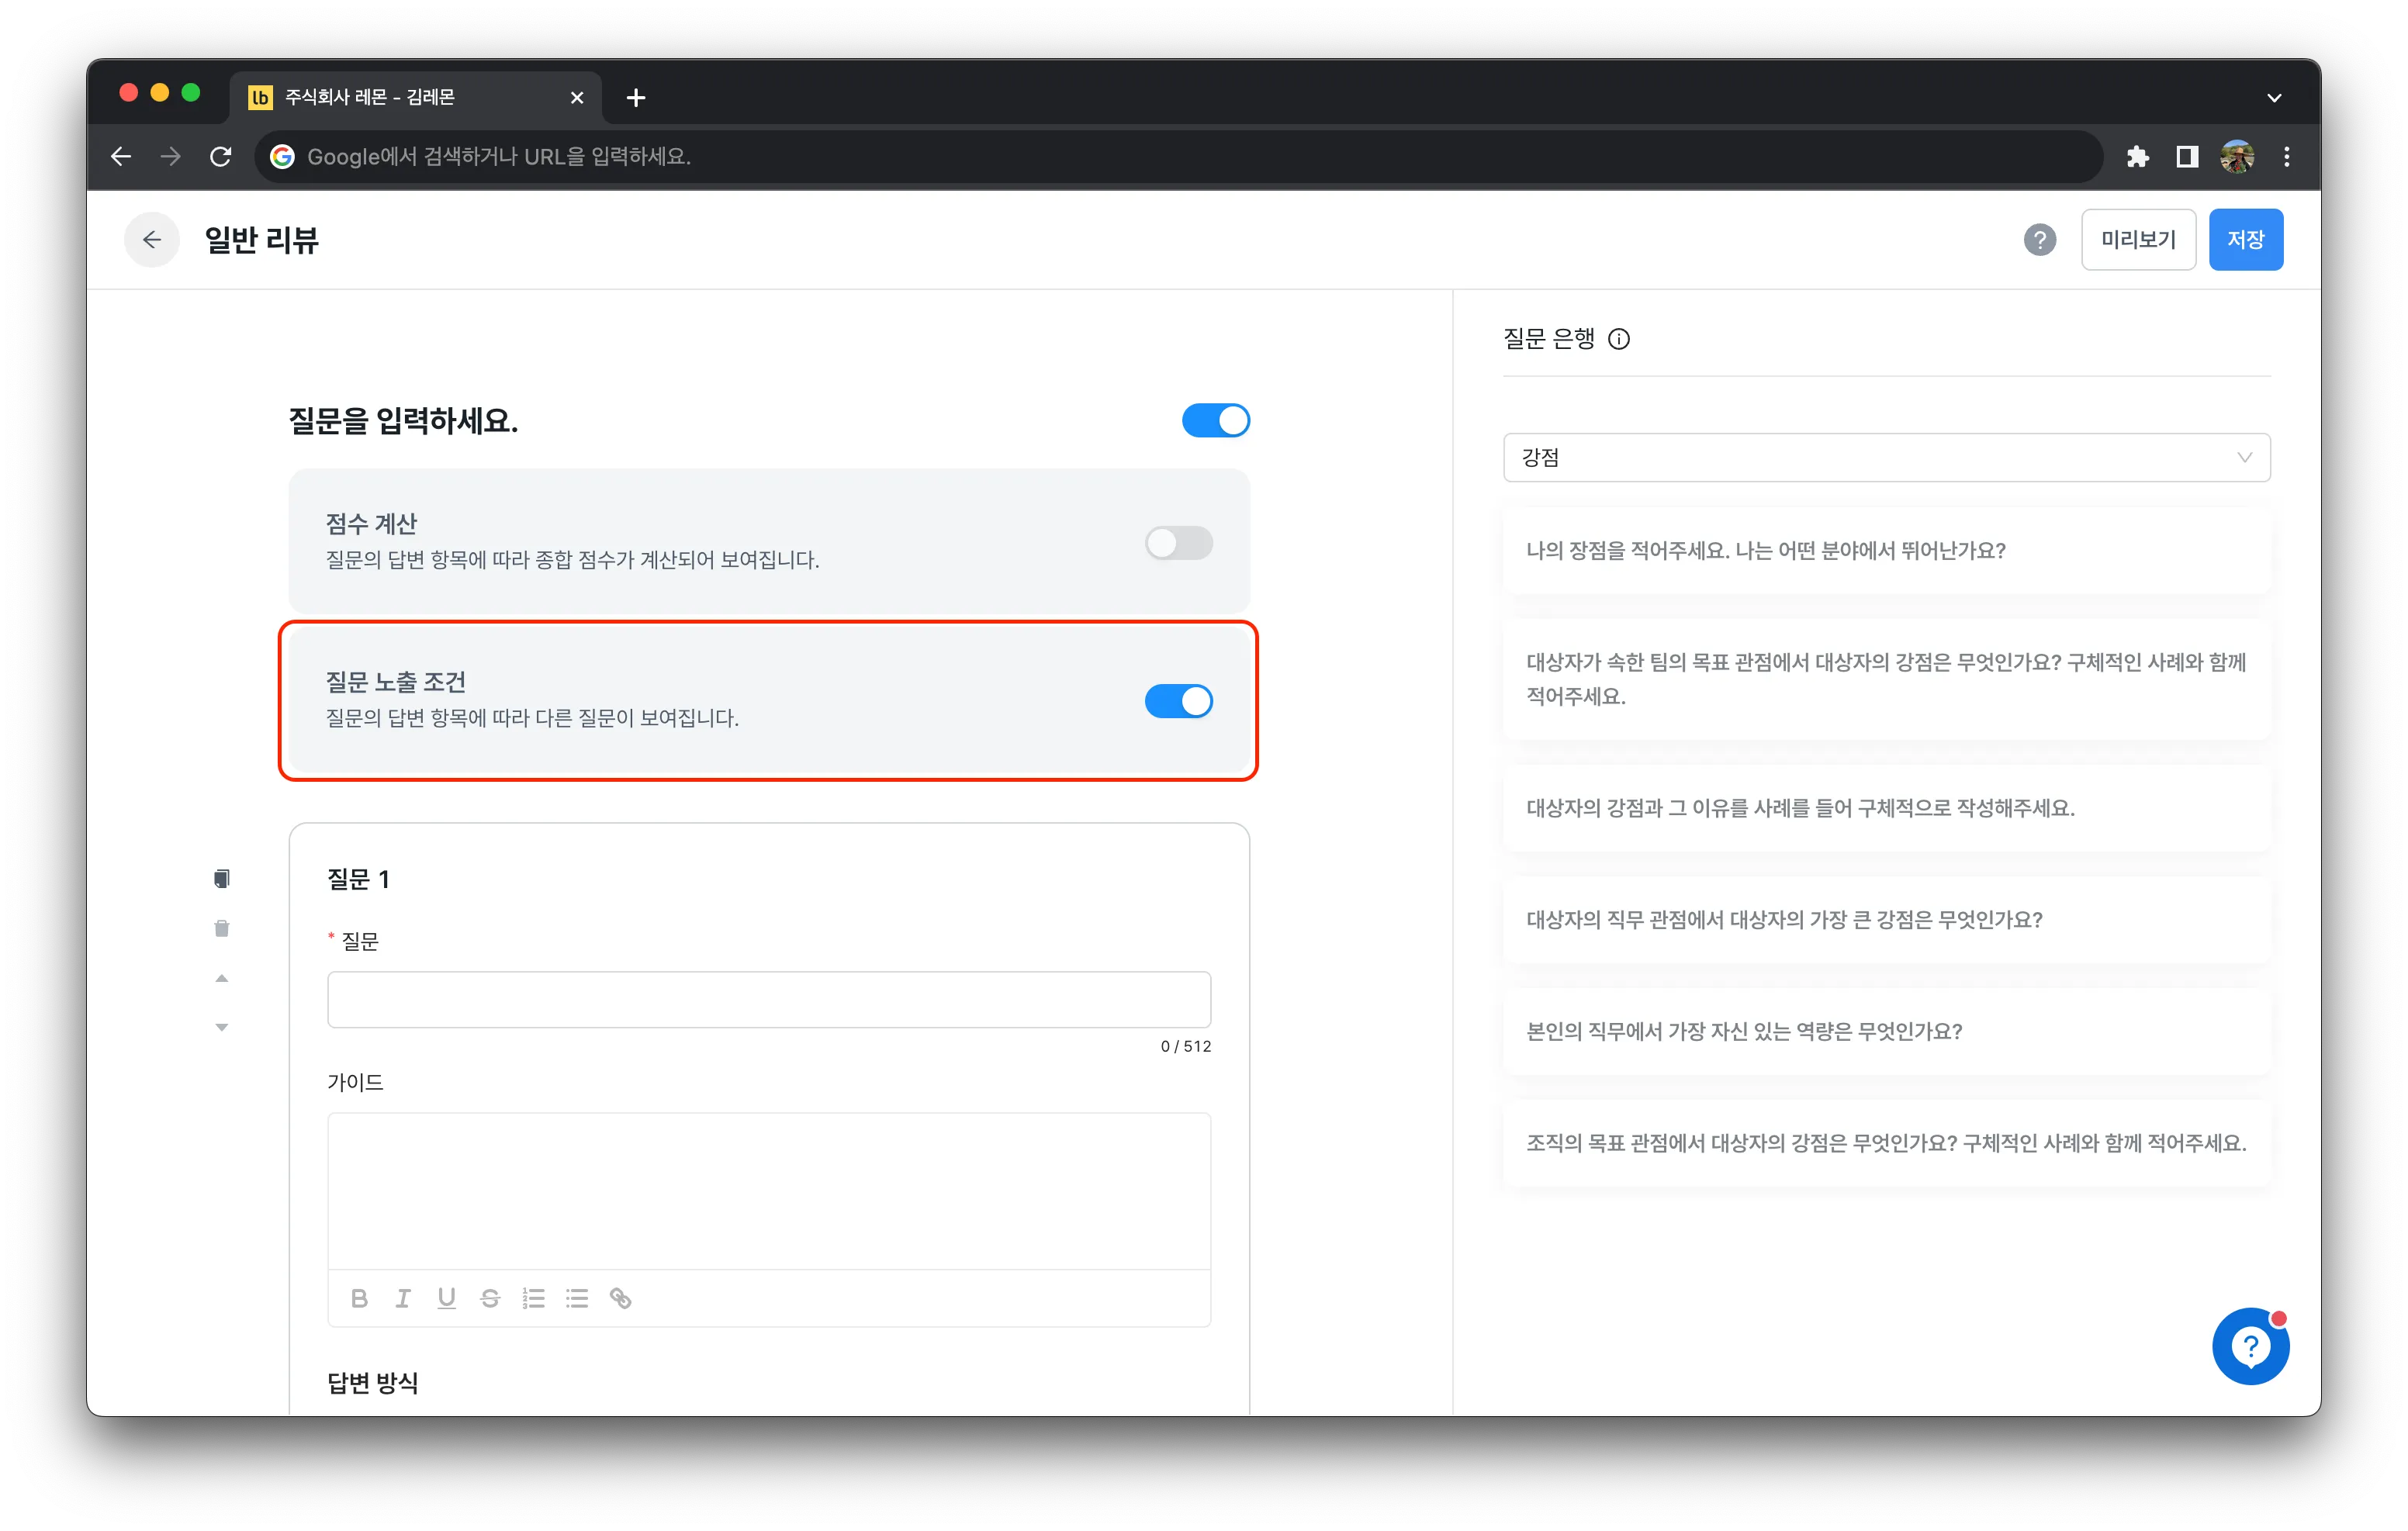The height and width of the screenshot is (1531, 2408).
Task: Select '본인의 직무에서 가장 자신 있는' card
Action: pos(1886,1031)
